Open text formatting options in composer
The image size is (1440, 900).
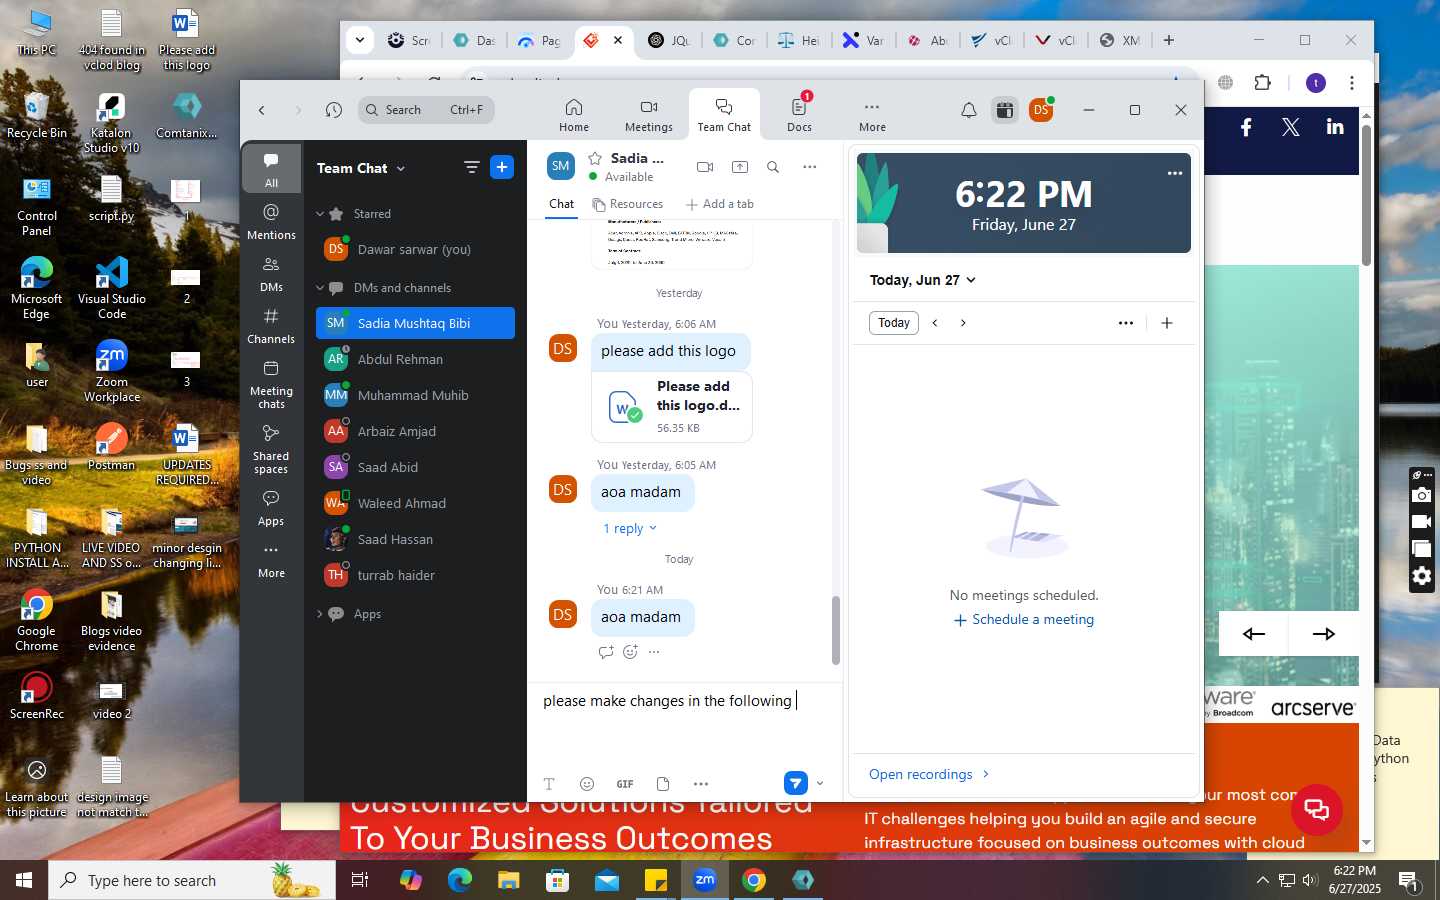[x=549, y=784]
